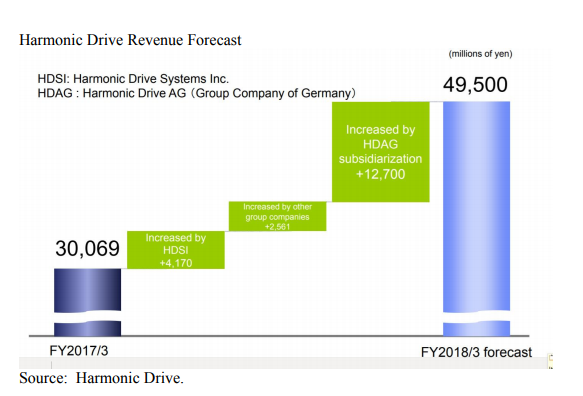This screenshot has height=396, width=583.
Task: Click the 'Increased by other group companies' block
Action: click(x=277, y=216)
